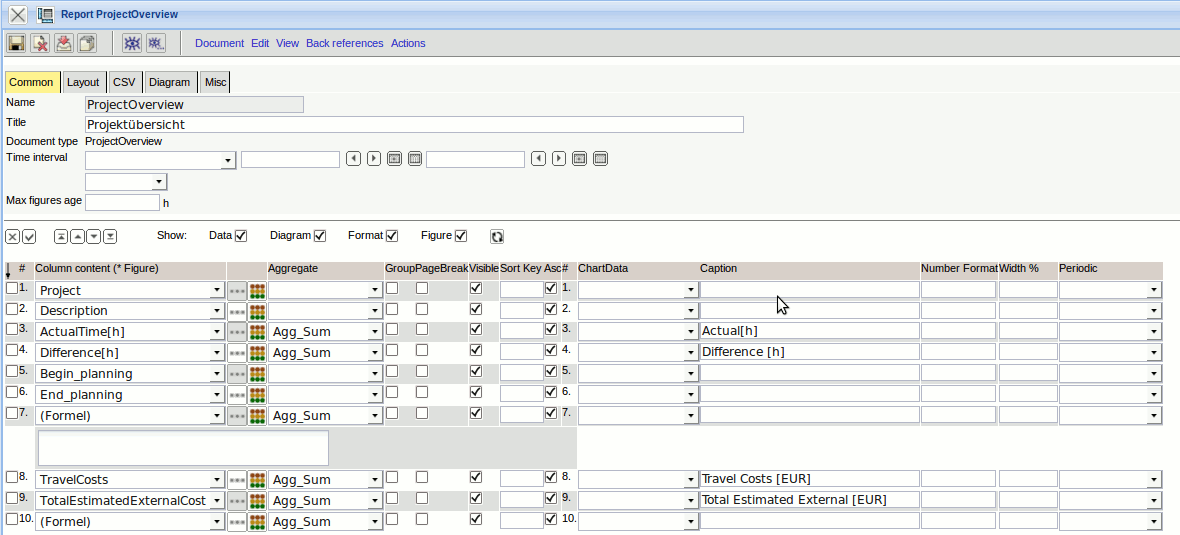The width and height of the screenshot is (1180, 535).
Task: Click the ellipsis button in ActualTime[h] row
Action: (237, 332)
